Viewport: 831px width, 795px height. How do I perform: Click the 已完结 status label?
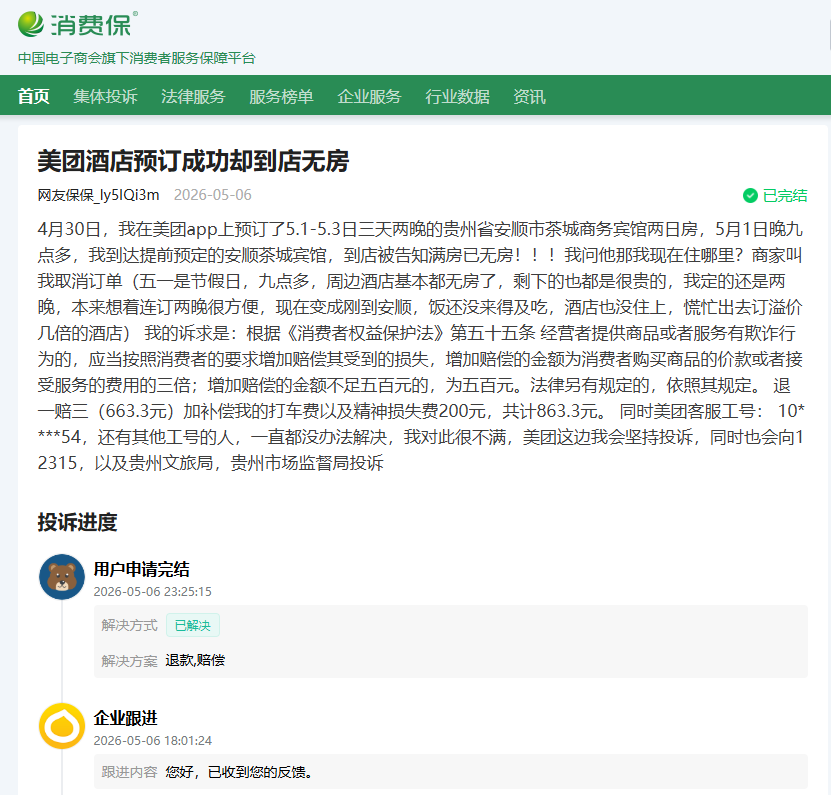785,196
